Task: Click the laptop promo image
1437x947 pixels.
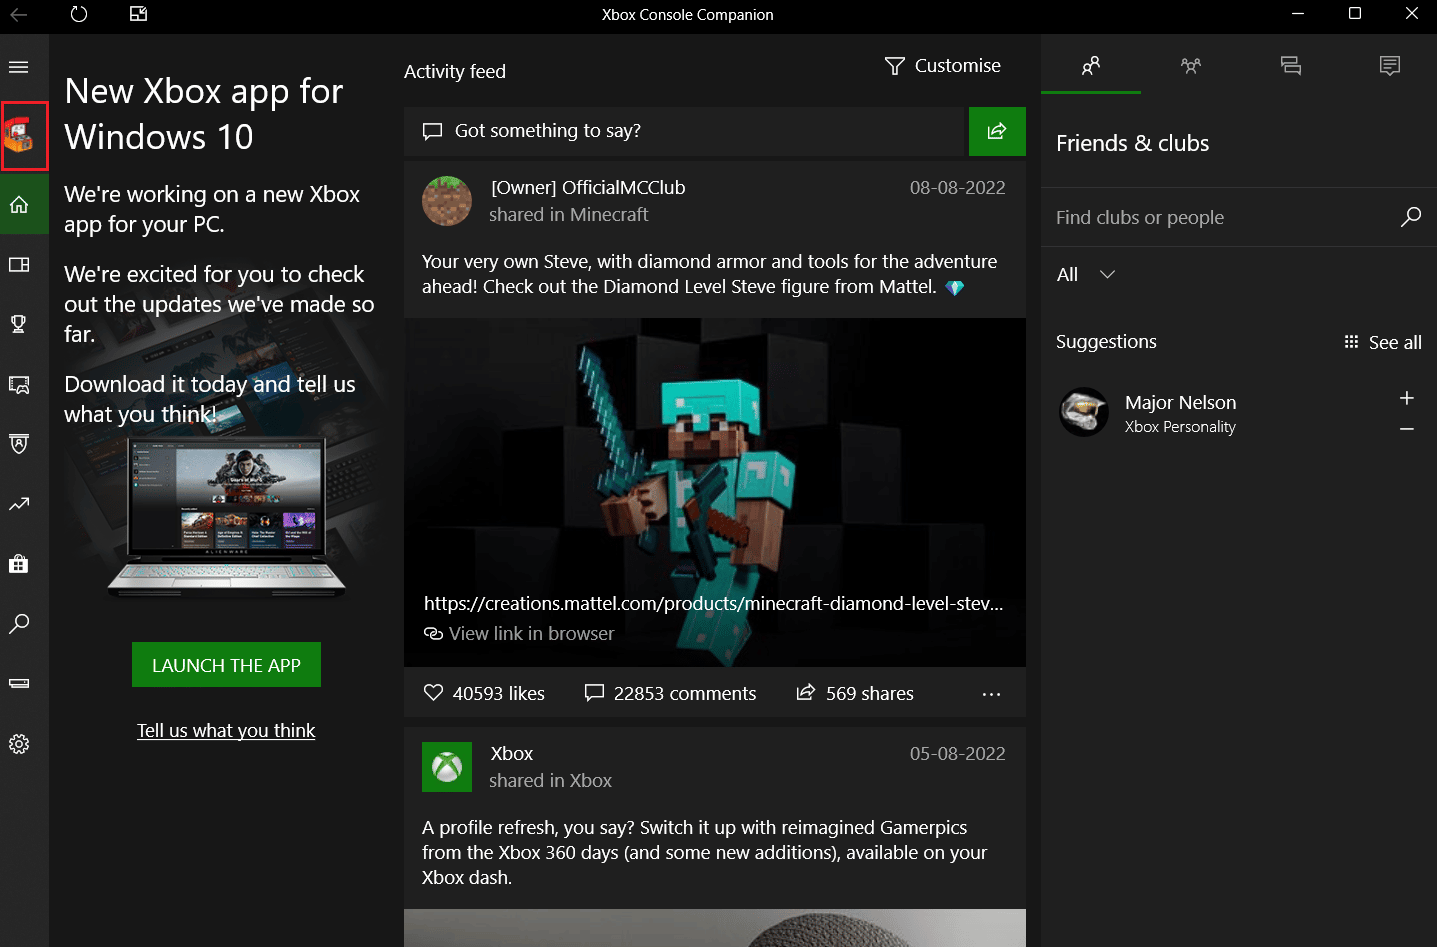Action: pos(226,516)
